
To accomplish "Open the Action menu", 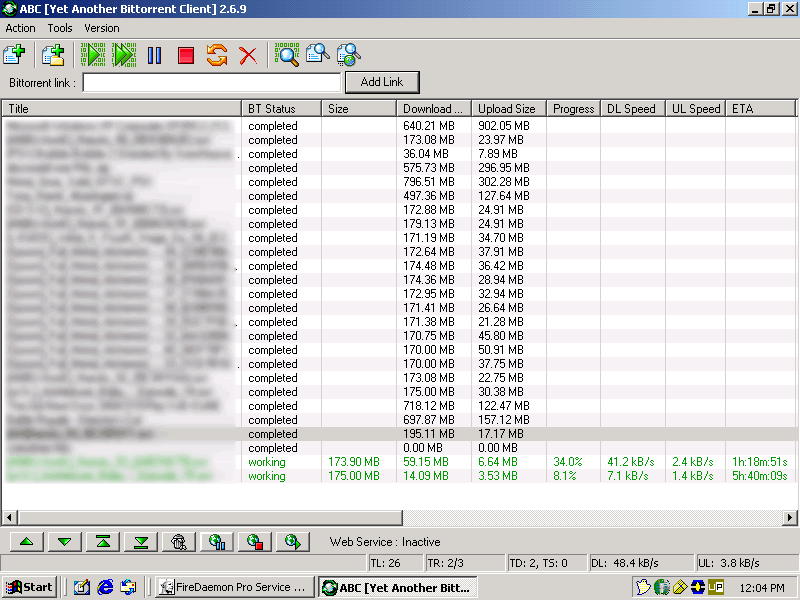I will tap(20, 28).
